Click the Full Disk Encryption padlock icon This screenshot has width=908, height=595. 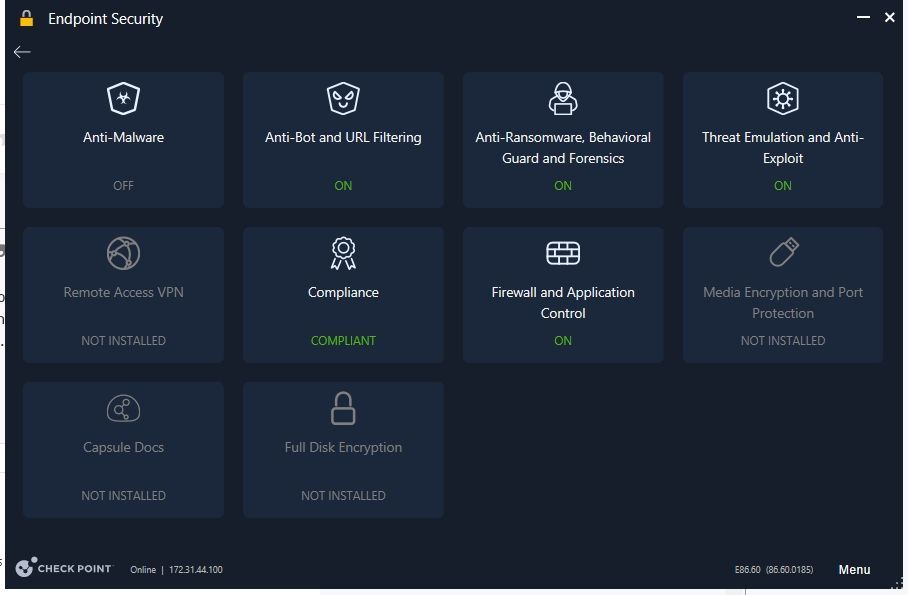click(x=343, y=408)
